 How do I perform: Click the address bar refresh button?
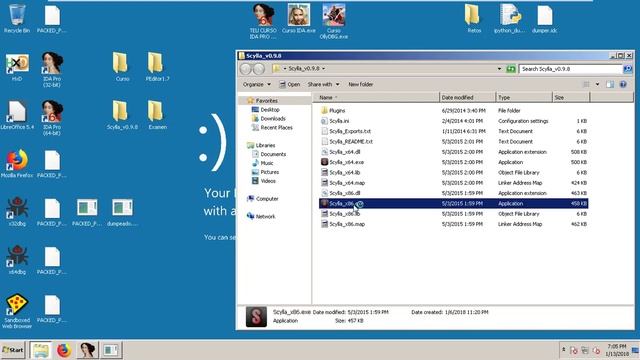point(511,69)
